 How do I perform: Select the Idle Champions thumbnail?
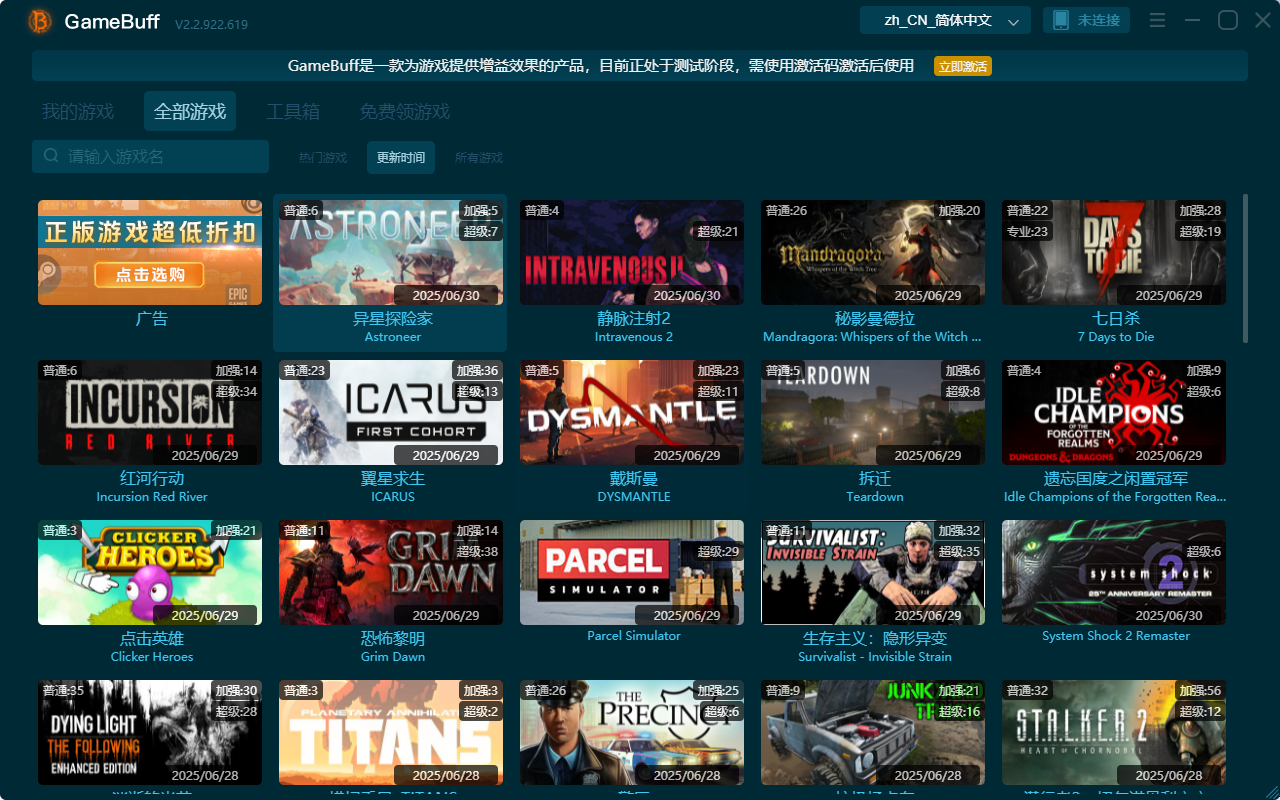[1114, 412]
